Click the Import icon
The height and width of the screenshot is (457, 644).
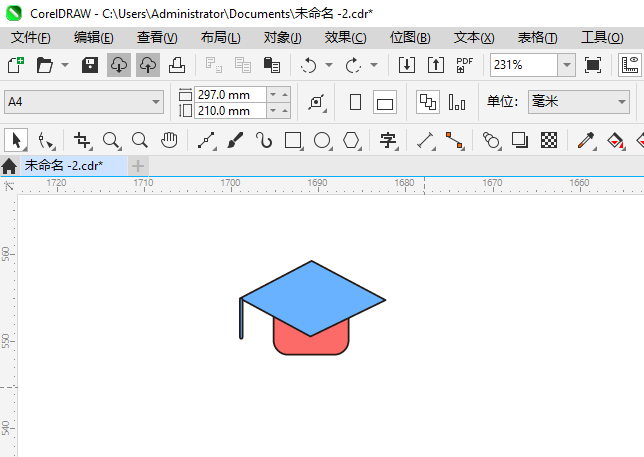(407, 65)
